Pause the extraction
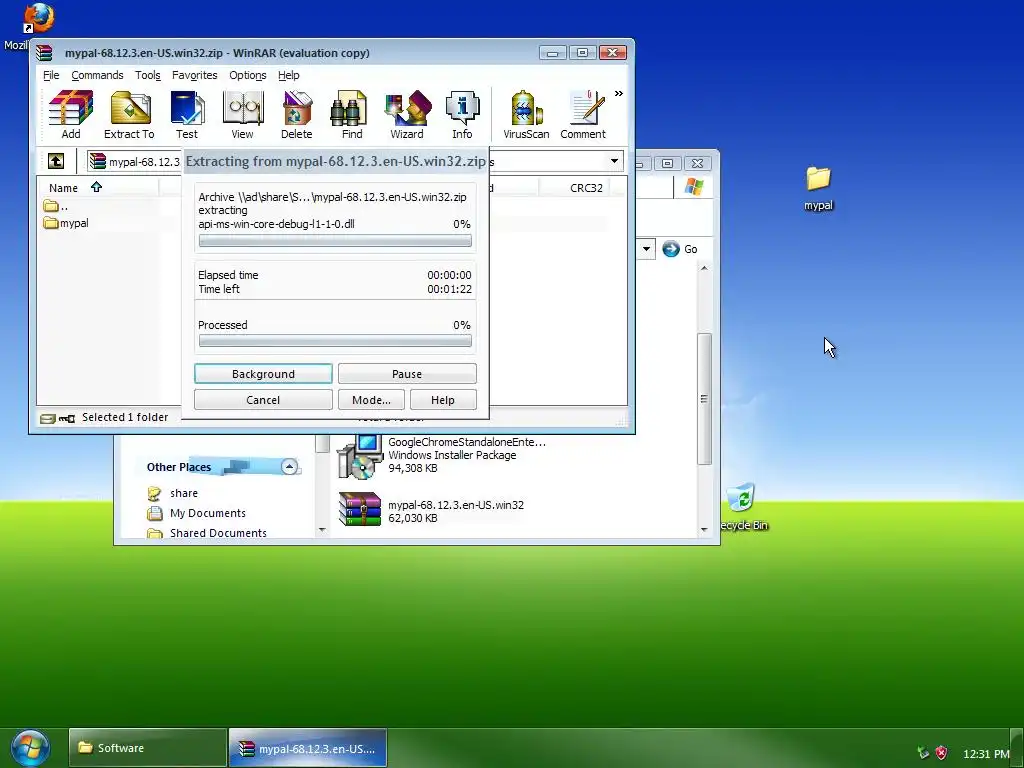This screenshot has width=1024, height=768. click(x=407, y=374)
